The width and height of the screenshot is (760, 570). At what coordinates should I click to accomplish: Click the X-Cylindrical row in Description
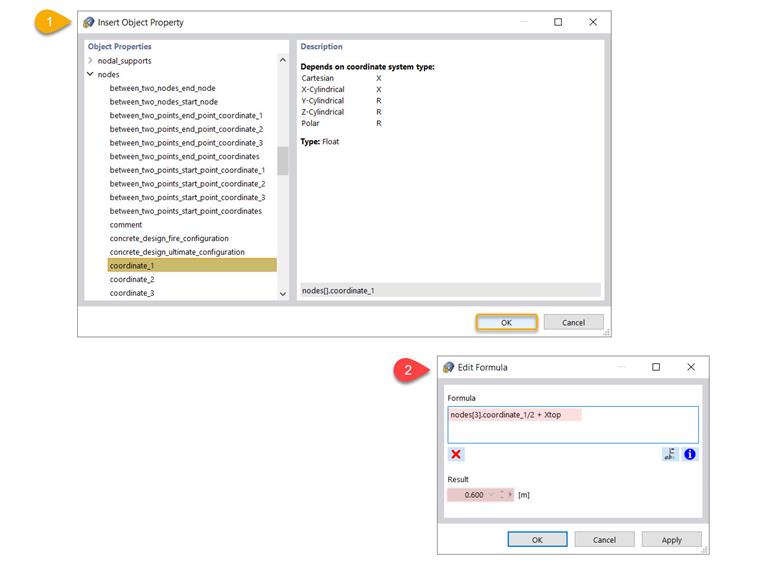point(341,89)
